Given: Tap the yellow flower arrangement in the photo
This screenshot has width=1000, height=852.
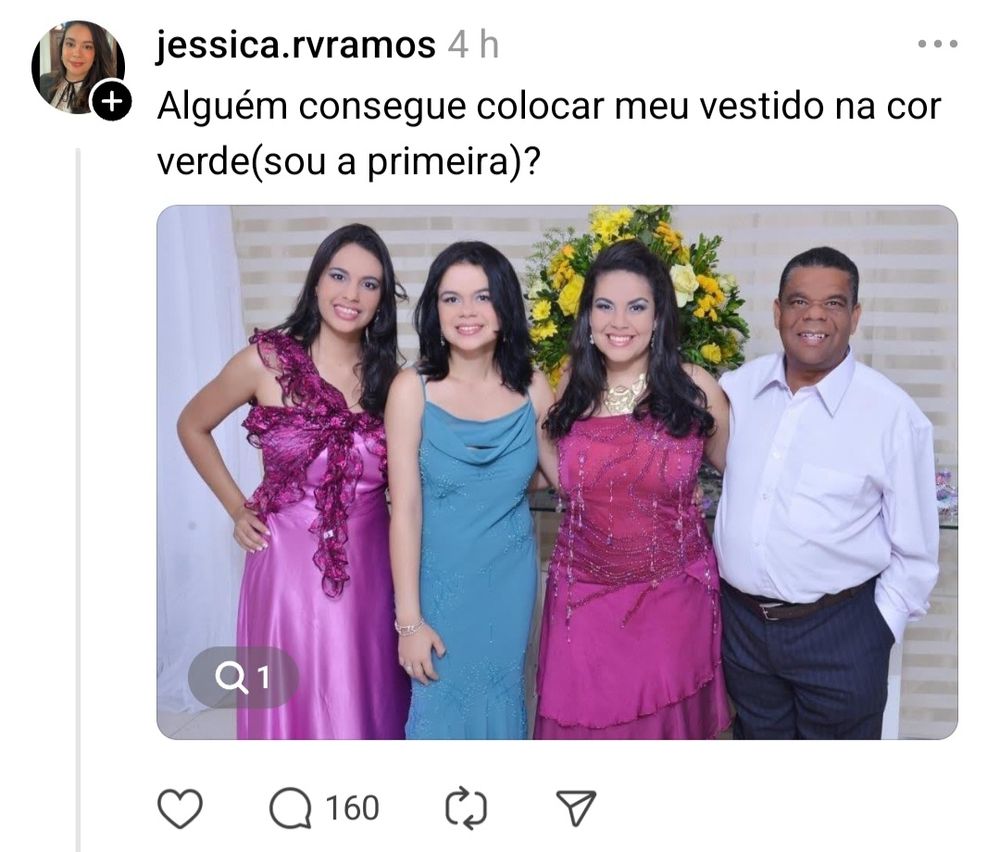Looking at the screenshot, I should click(x=638, y=287).
